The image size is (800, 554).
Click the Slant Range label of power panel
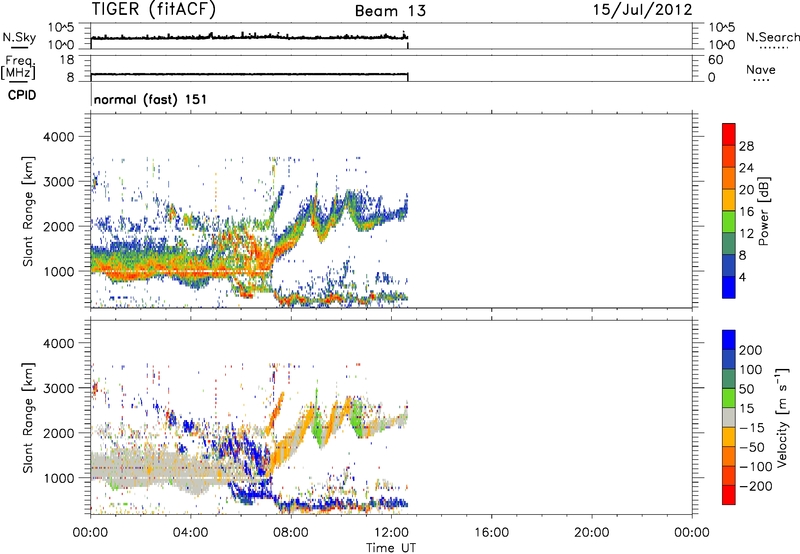click(x=28, y=211)
